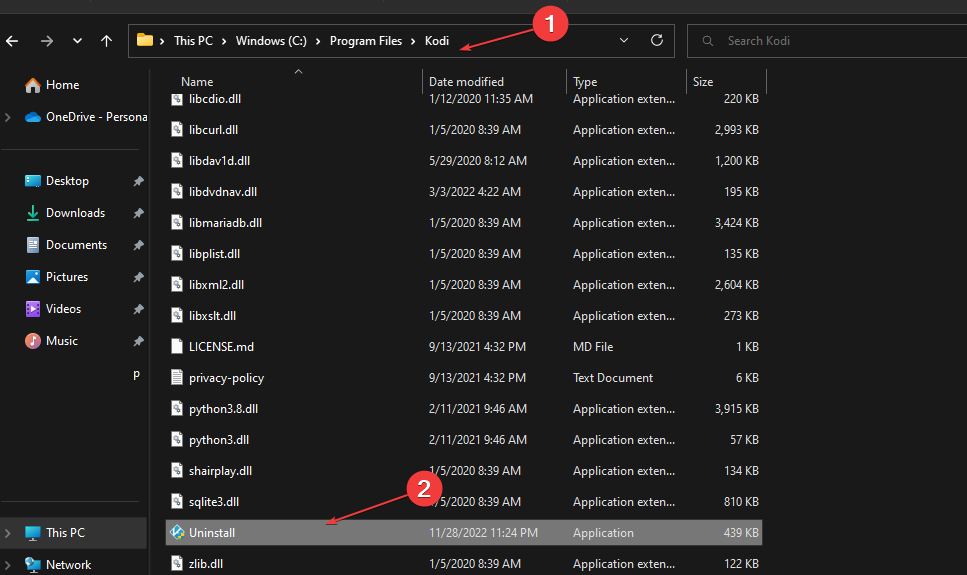Image resolution: width=967 pixels, height=575 pixels.
Task: Click pin icon next to Downloads
Action: pos(139,213)
